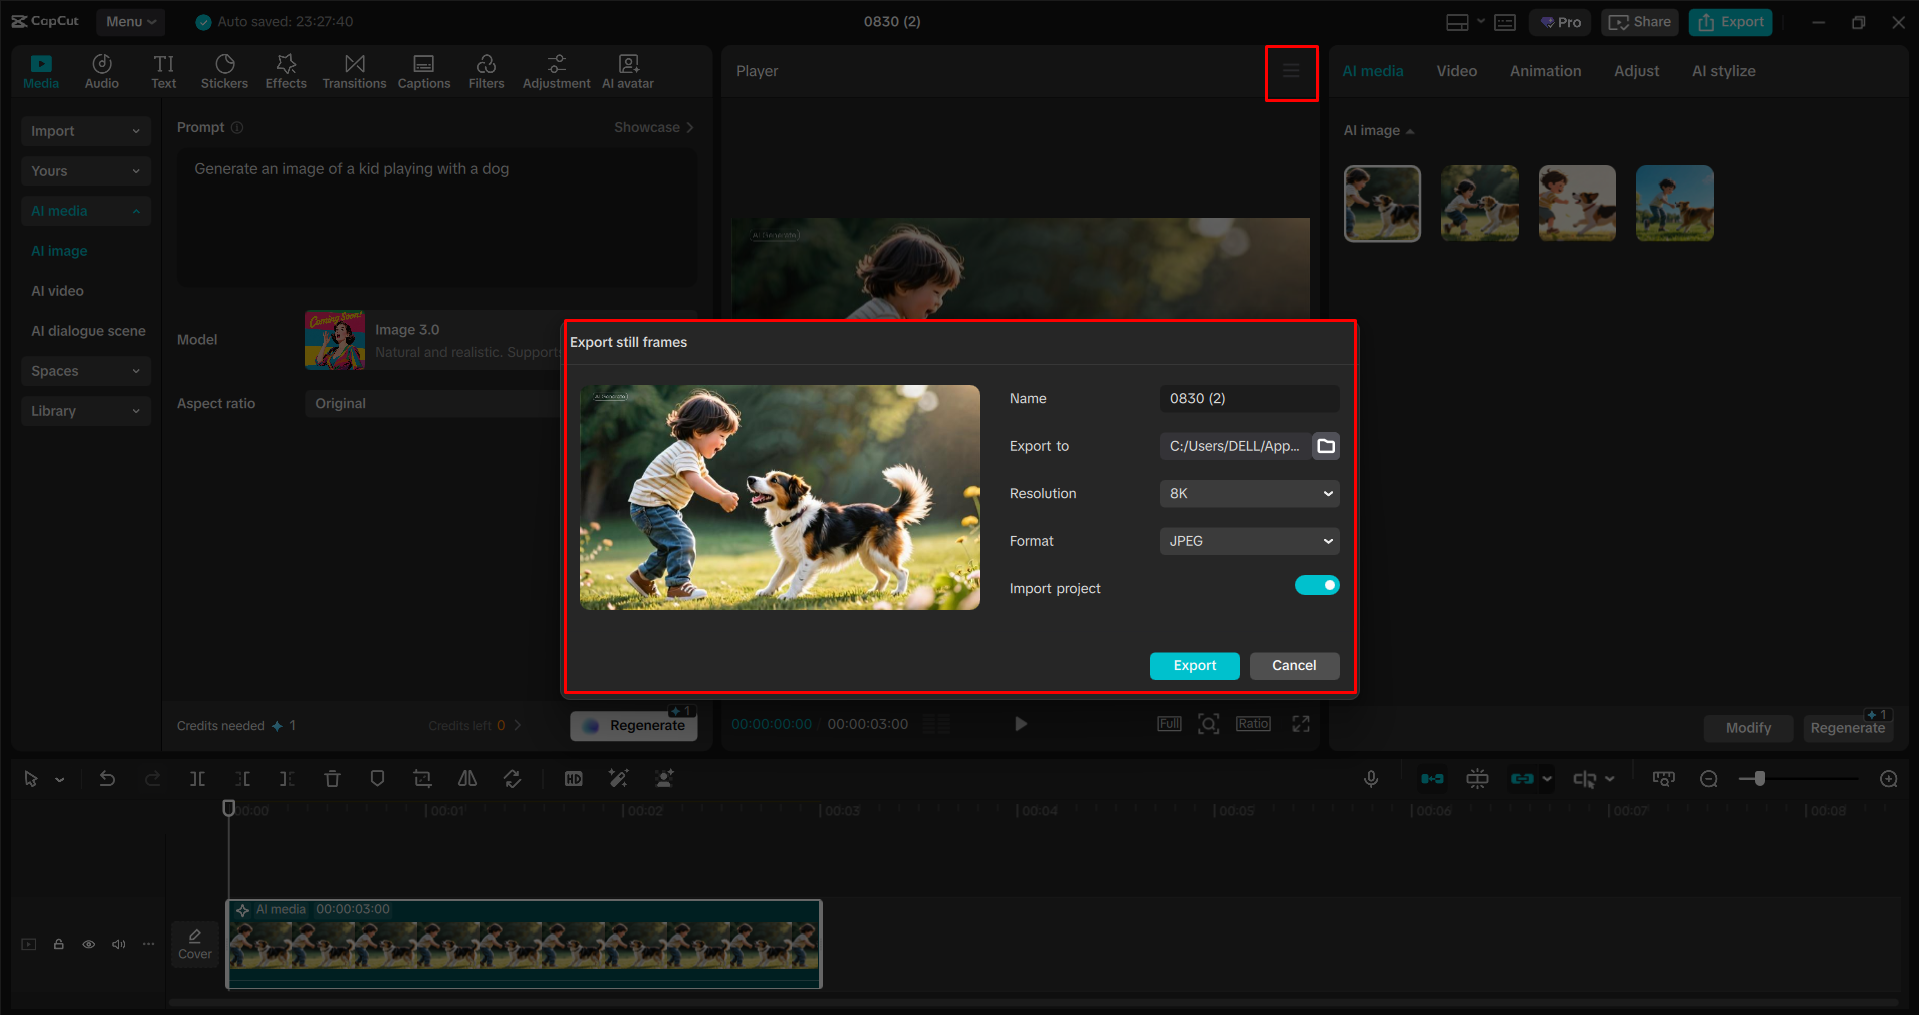Open the Format dropdown showing JPEG
Screen dimensions: 1919x1015
click(1248, 540)
